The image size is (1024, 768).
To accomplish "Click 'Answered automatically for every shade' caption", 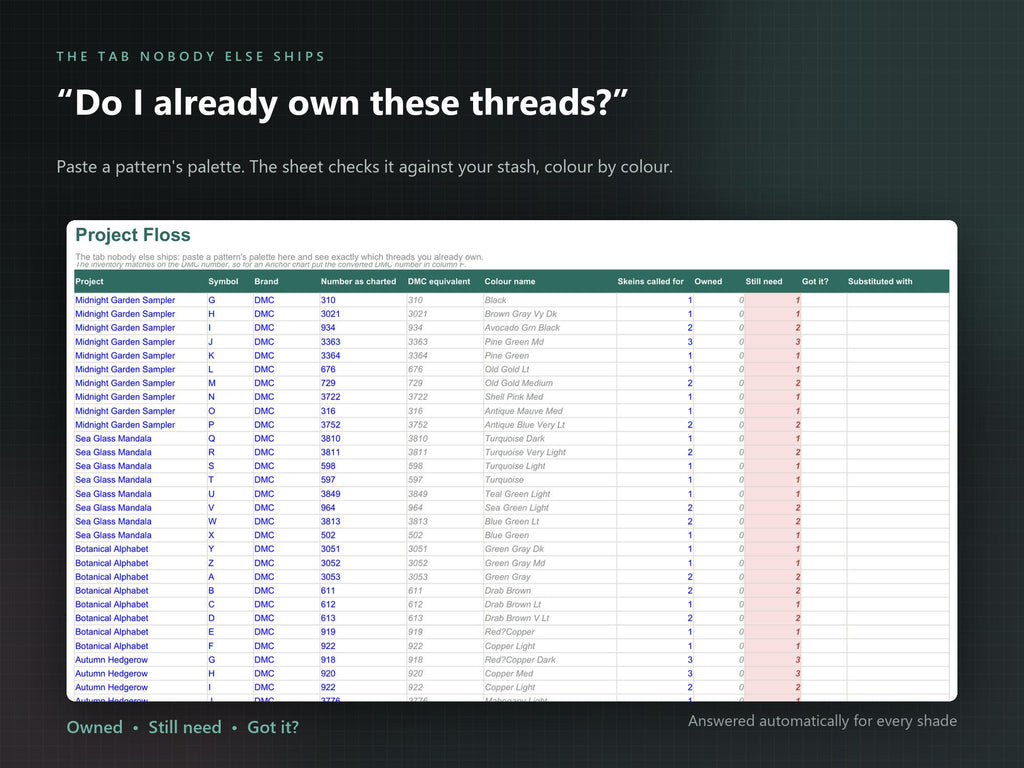I will [822, 722].
